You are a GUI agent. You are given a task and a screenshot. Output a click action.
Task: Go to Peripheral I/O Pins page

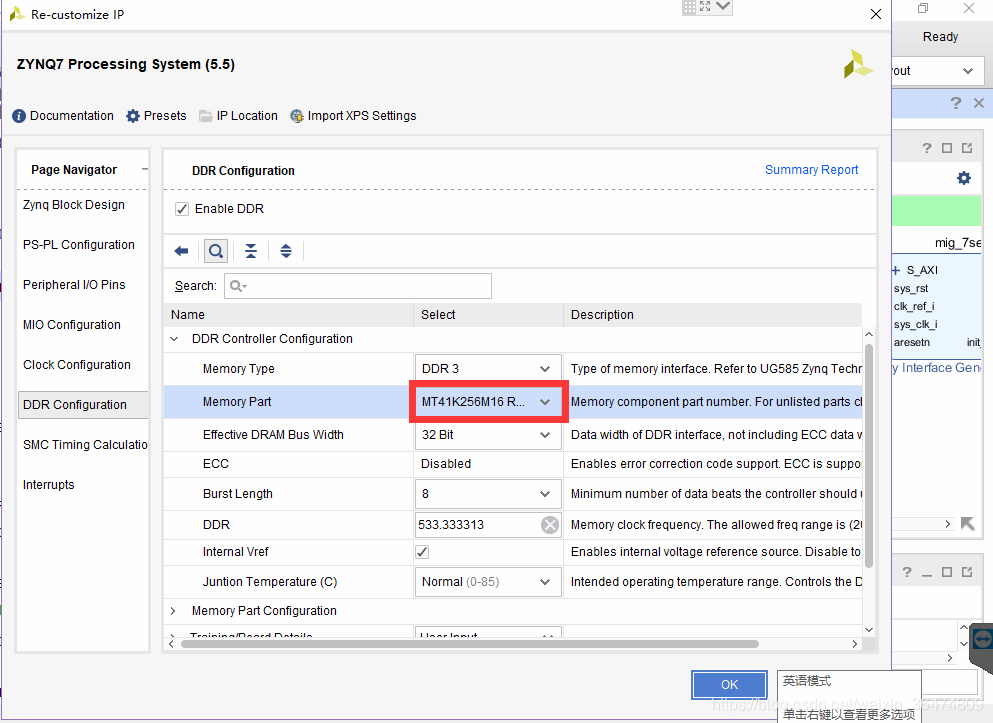coord(75,285)
